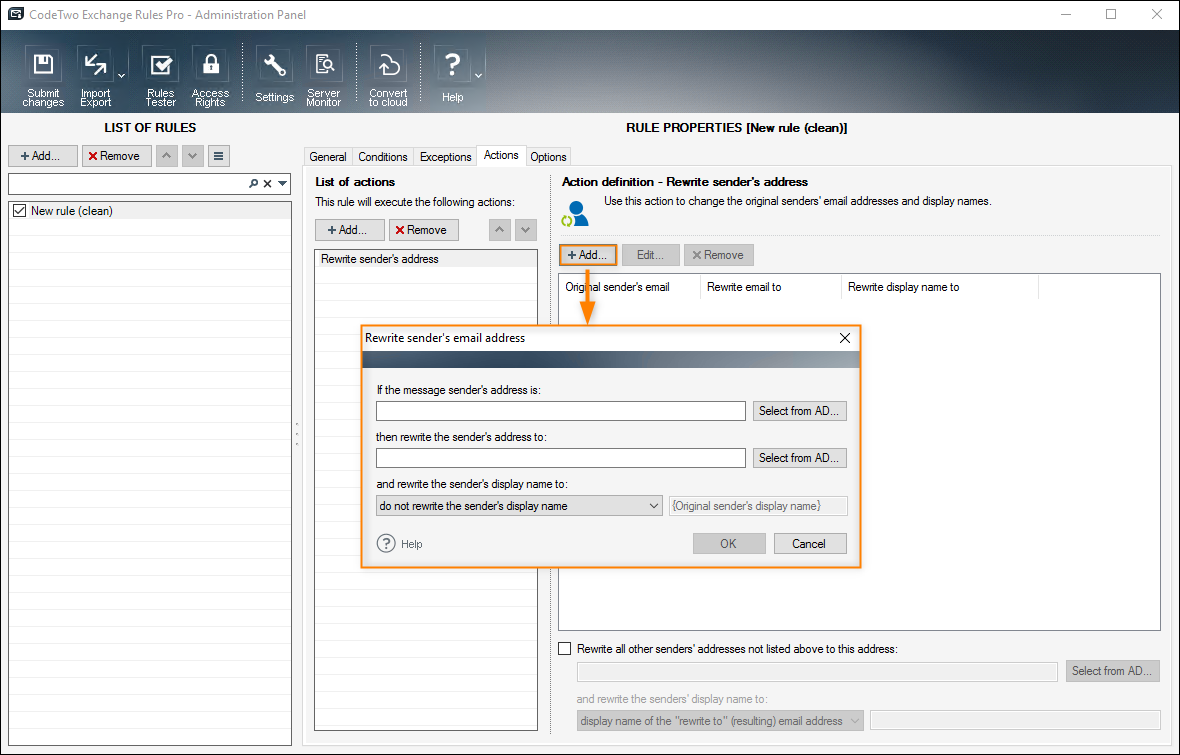
Task: Click 'Rewrite email to' column header
Action: point(771,287)
